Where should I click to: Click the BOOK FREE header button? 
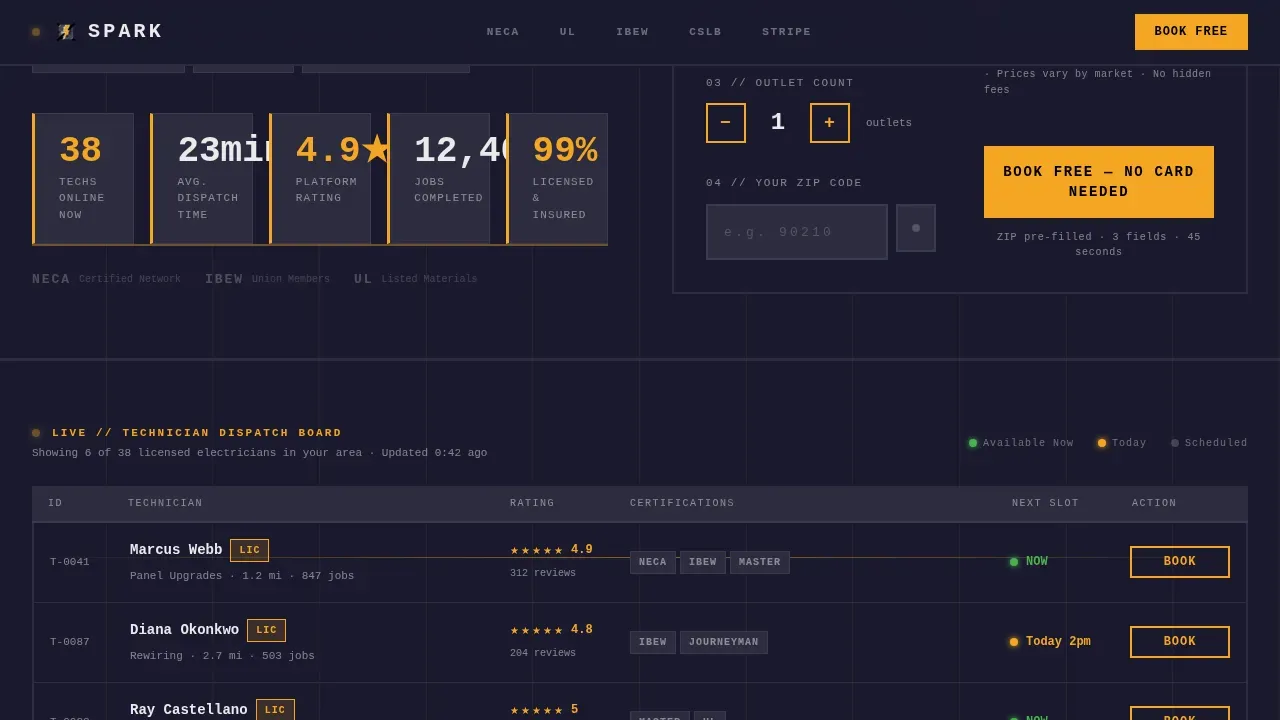pos(1191,32)
